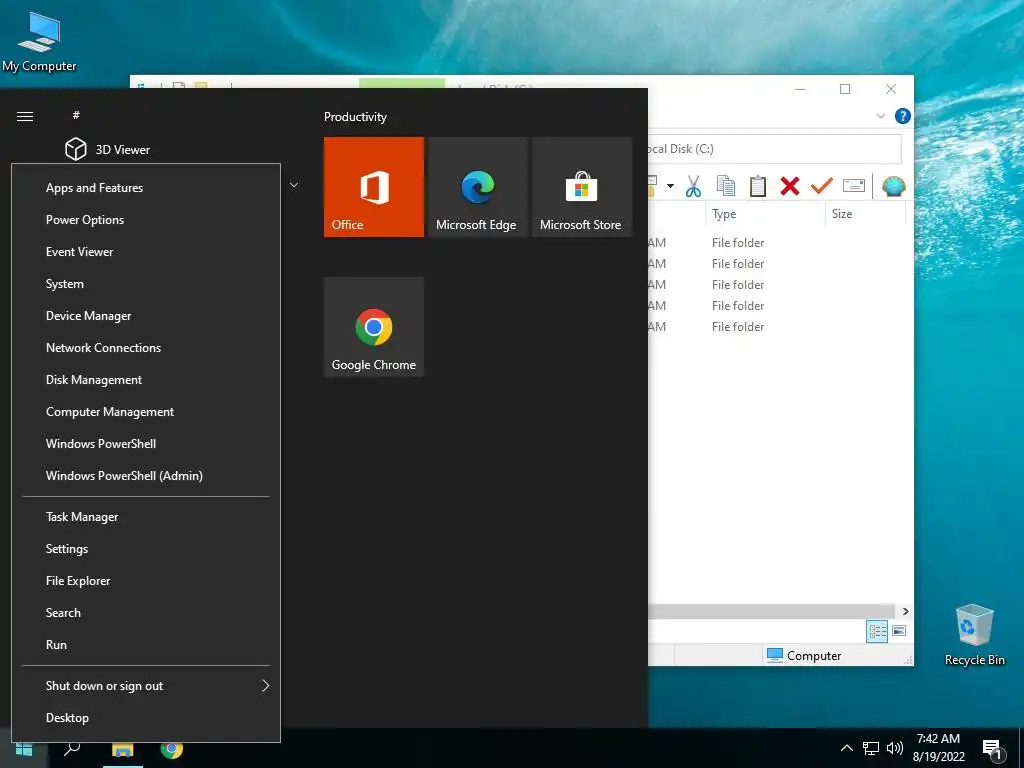Click the Productivity group heading

[355, 117]
